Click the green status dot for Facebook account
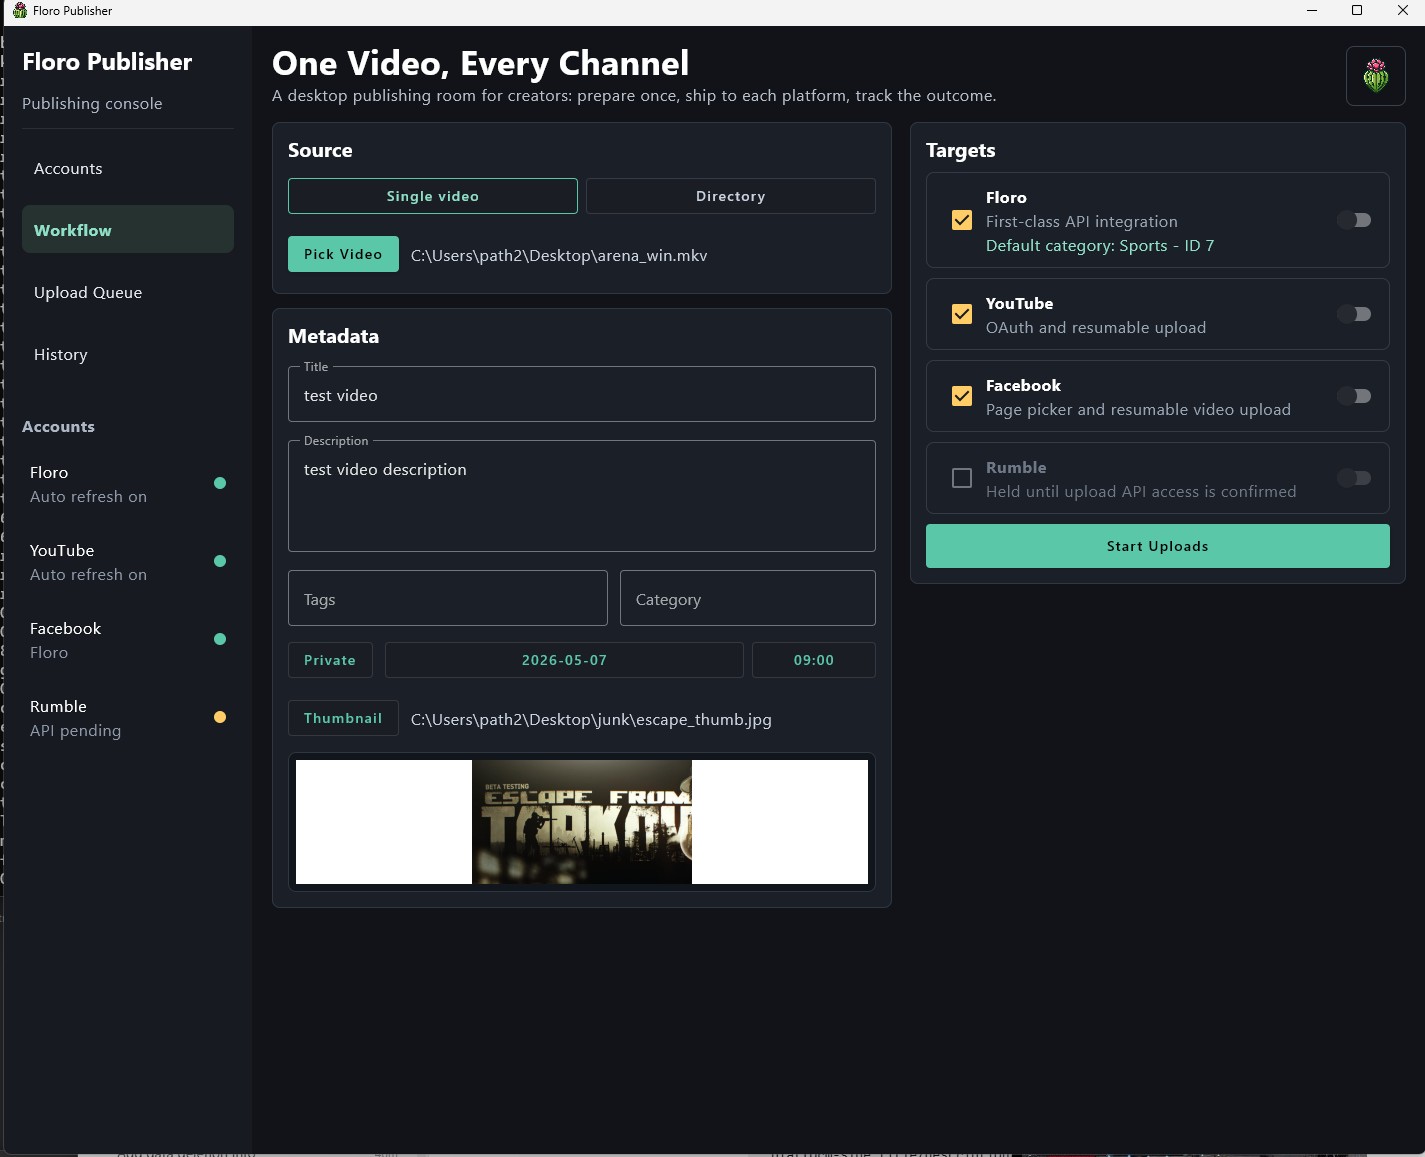1425x1157 pixels. pos(220,639)
